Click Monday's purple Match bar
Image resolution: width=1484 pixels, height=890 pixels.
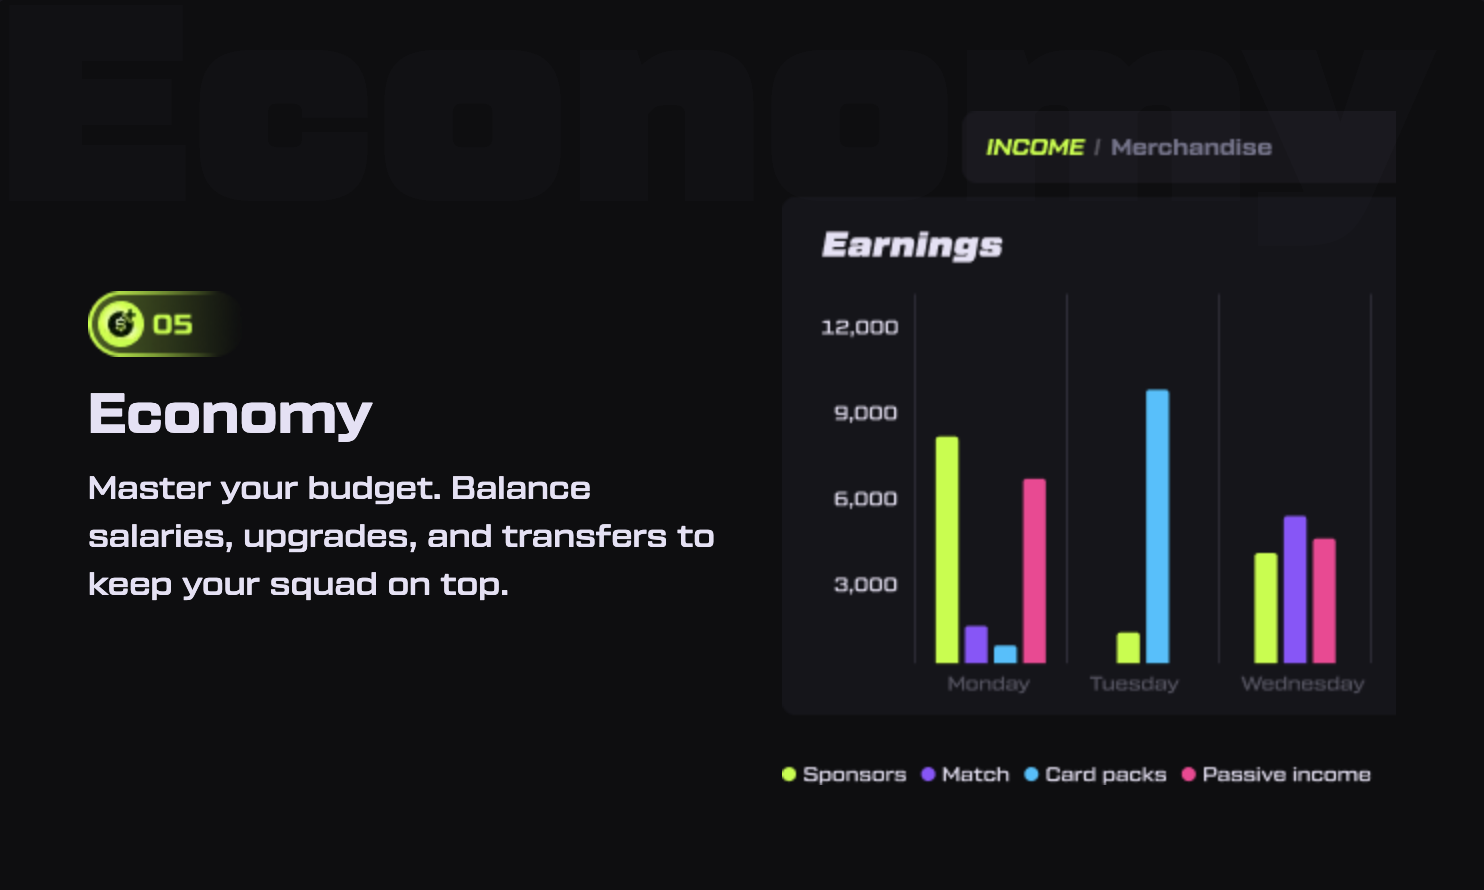[x=976, y=644]
